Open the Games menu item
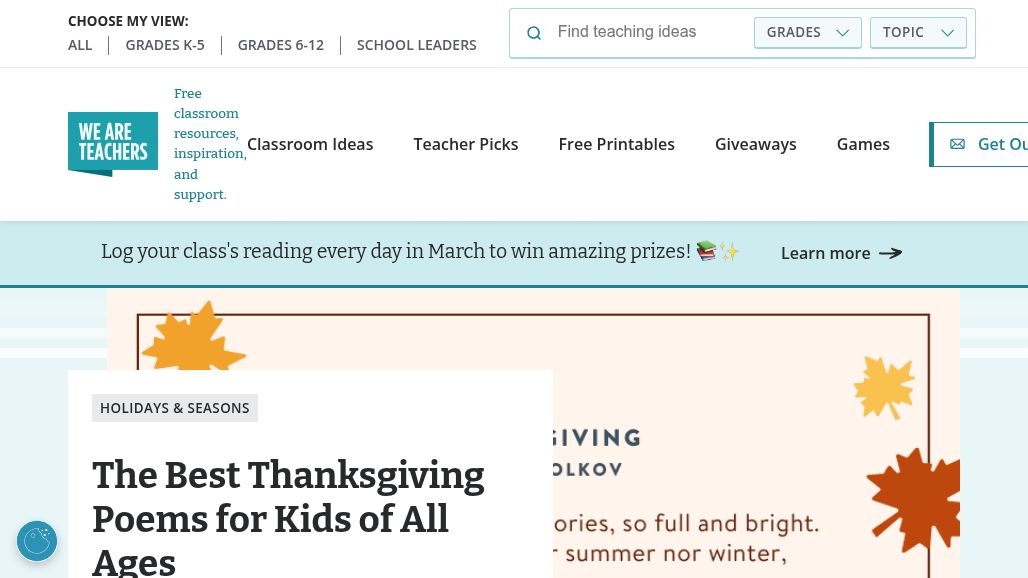 click(863, 144)
